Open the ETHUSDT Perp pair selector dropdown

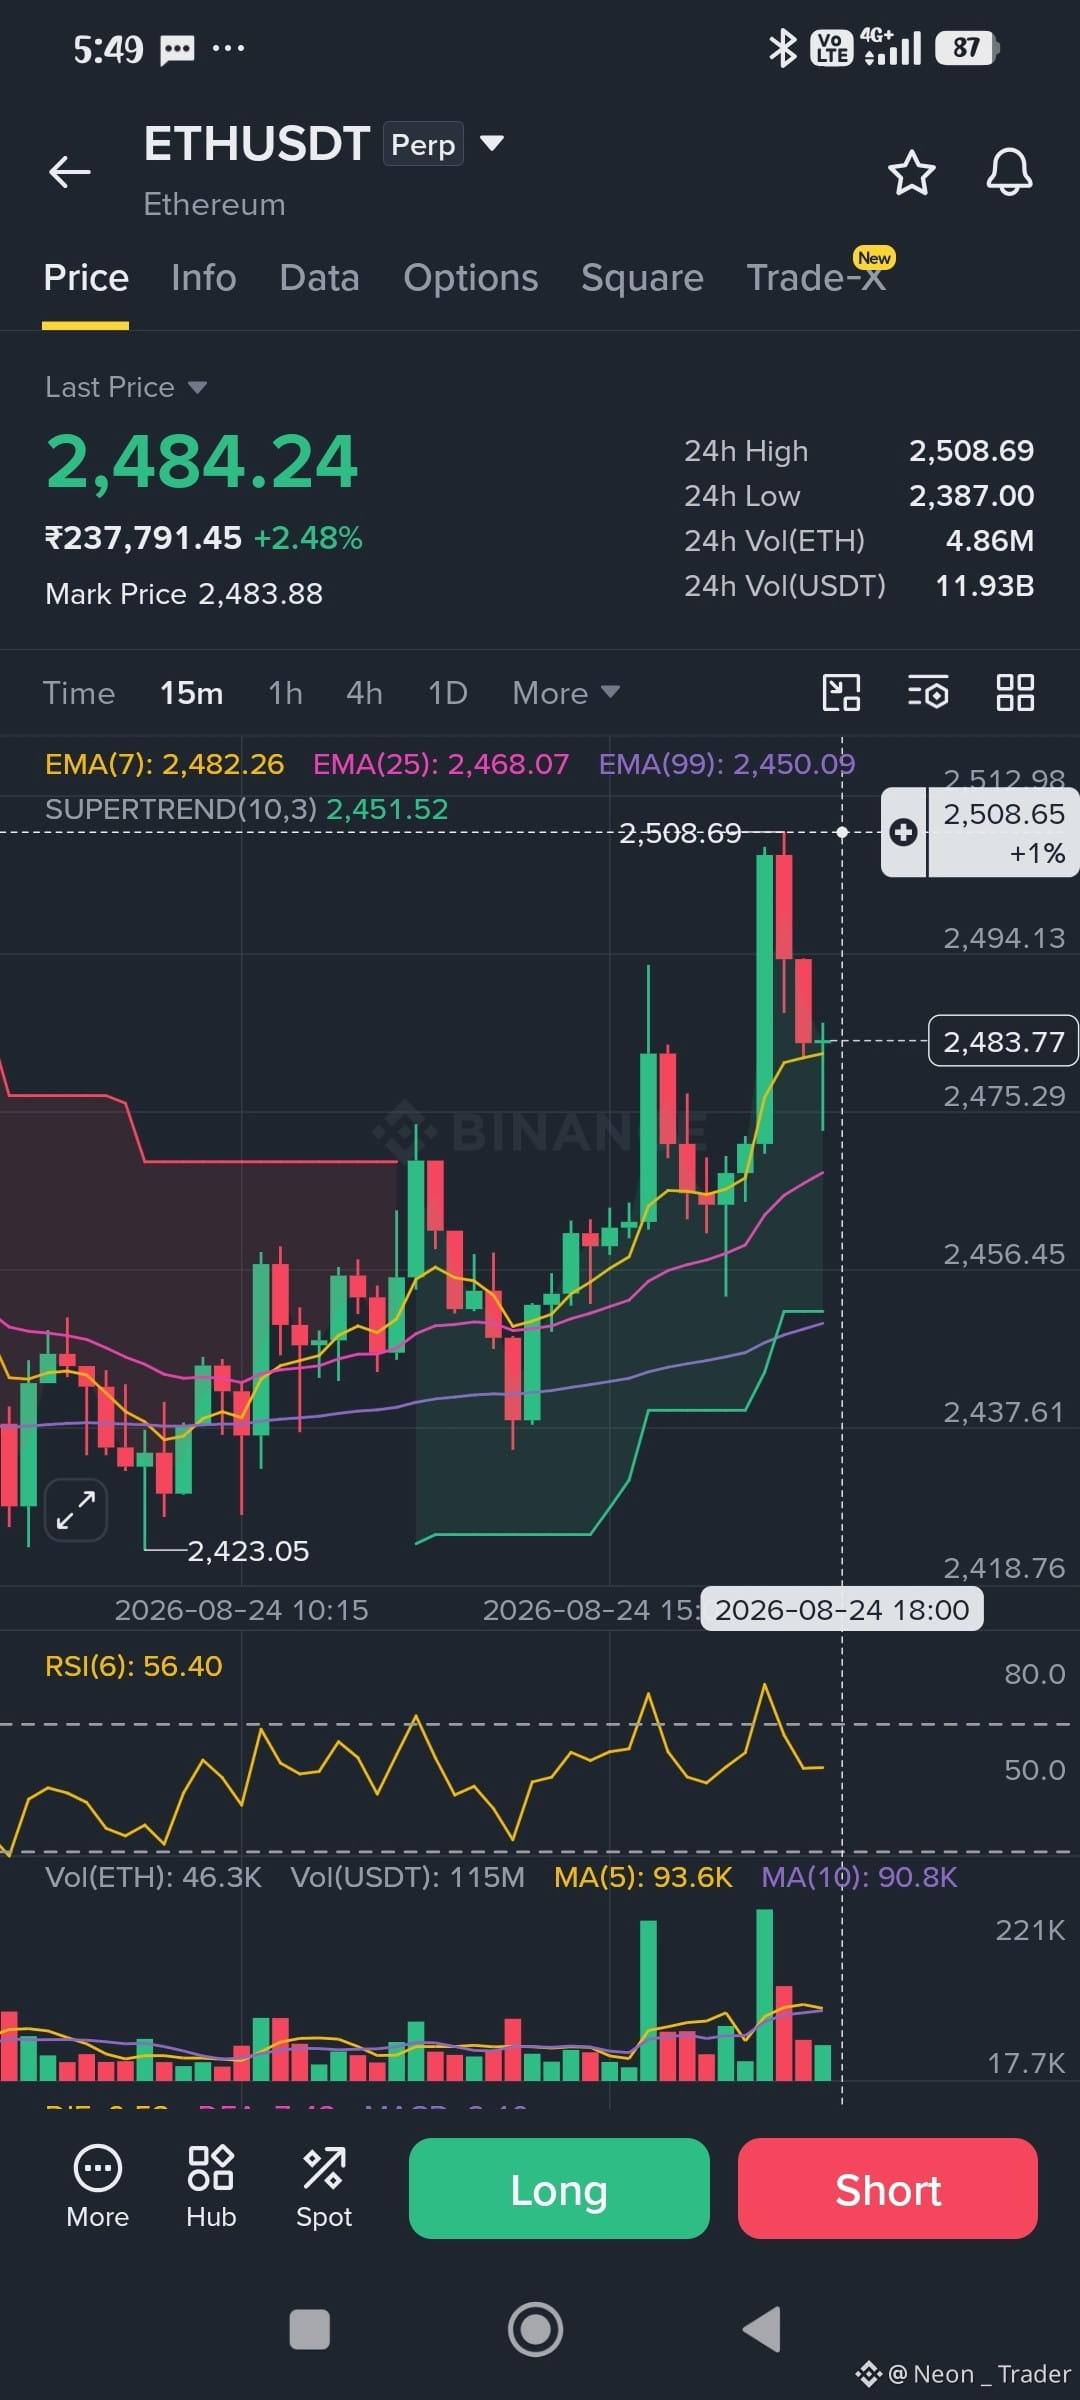tap(491, 143)
